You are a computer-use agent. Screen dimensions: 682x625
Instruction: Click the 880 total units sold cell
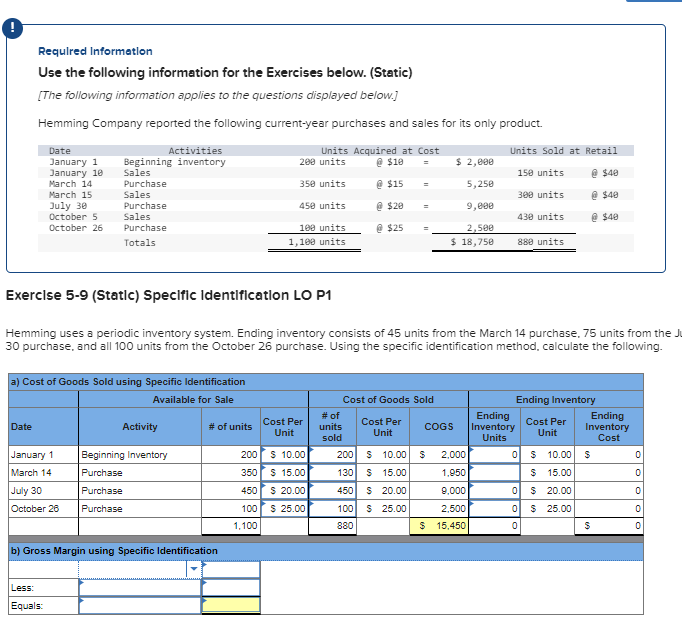pos(333,526)
